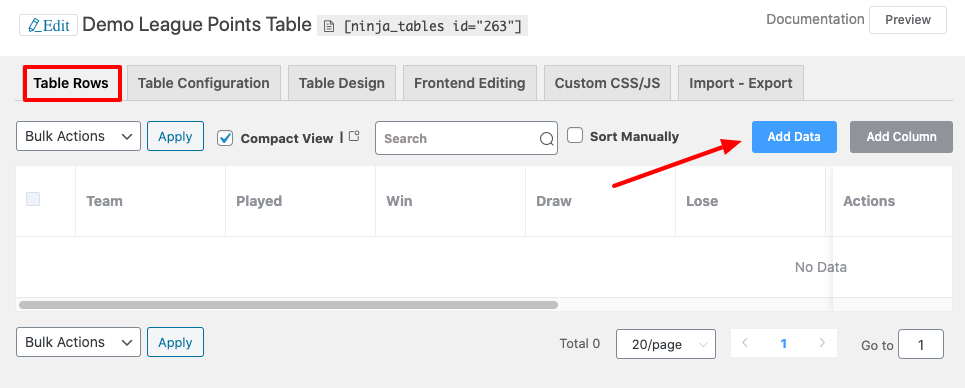Open the Documentation link
Image resolution: width=965 pixels, height=388 pixels.
point(815,20)
